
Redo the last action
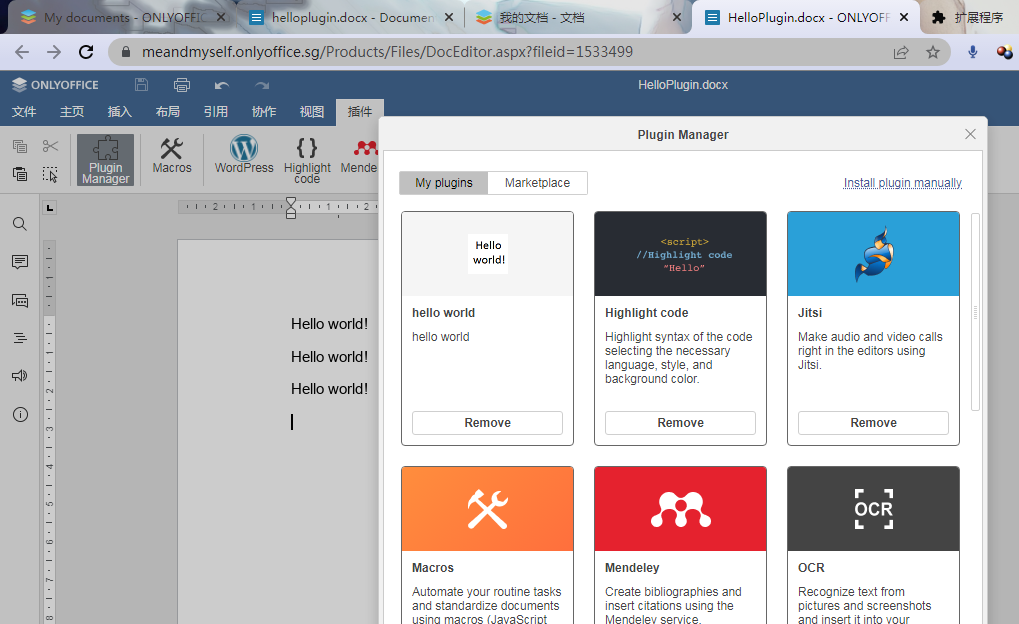coord(262,85)
